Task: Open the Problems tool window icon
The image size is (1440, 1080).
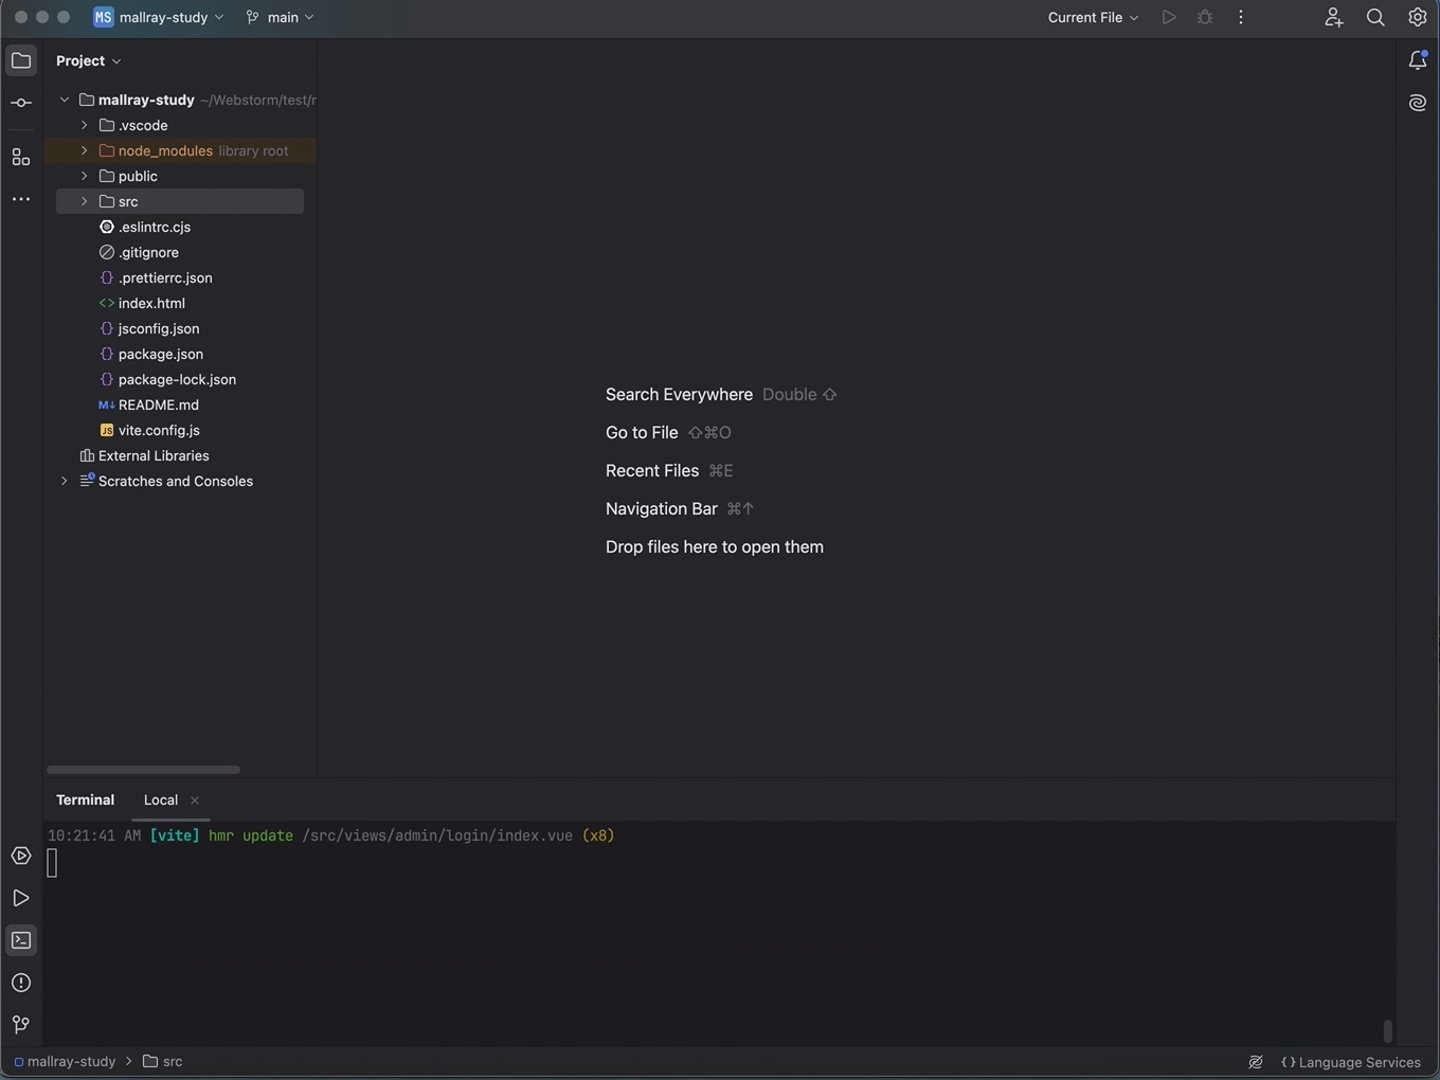Action: pyautogui.click(x=21, y=983)
